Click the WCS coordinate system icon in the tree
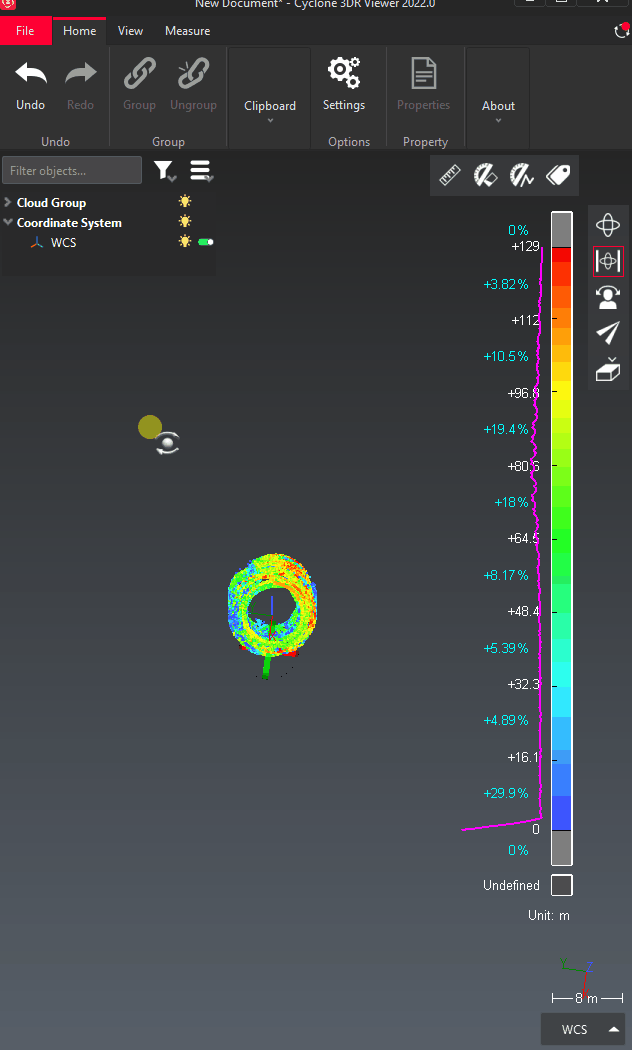 click(x=37, y=243)
